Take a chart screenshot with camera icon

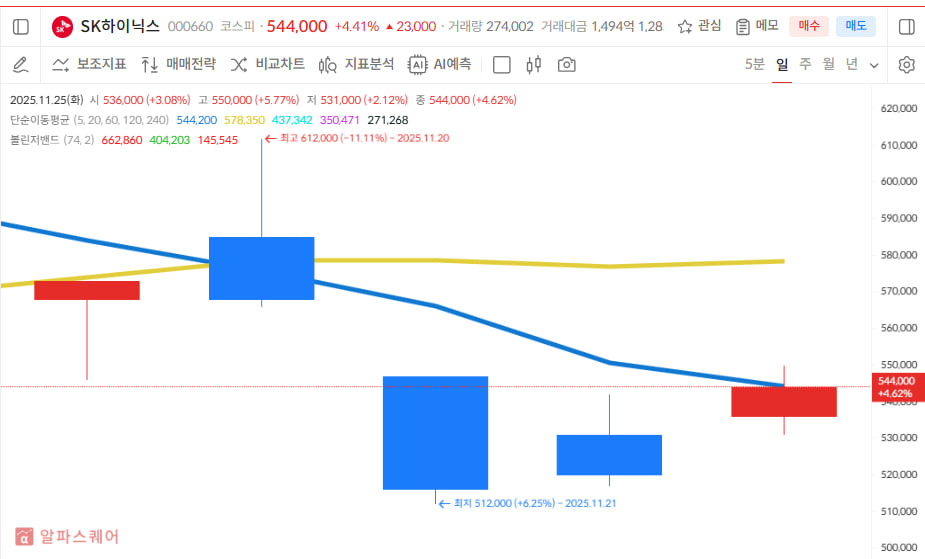pyautogui.click(x=566, y=65)
